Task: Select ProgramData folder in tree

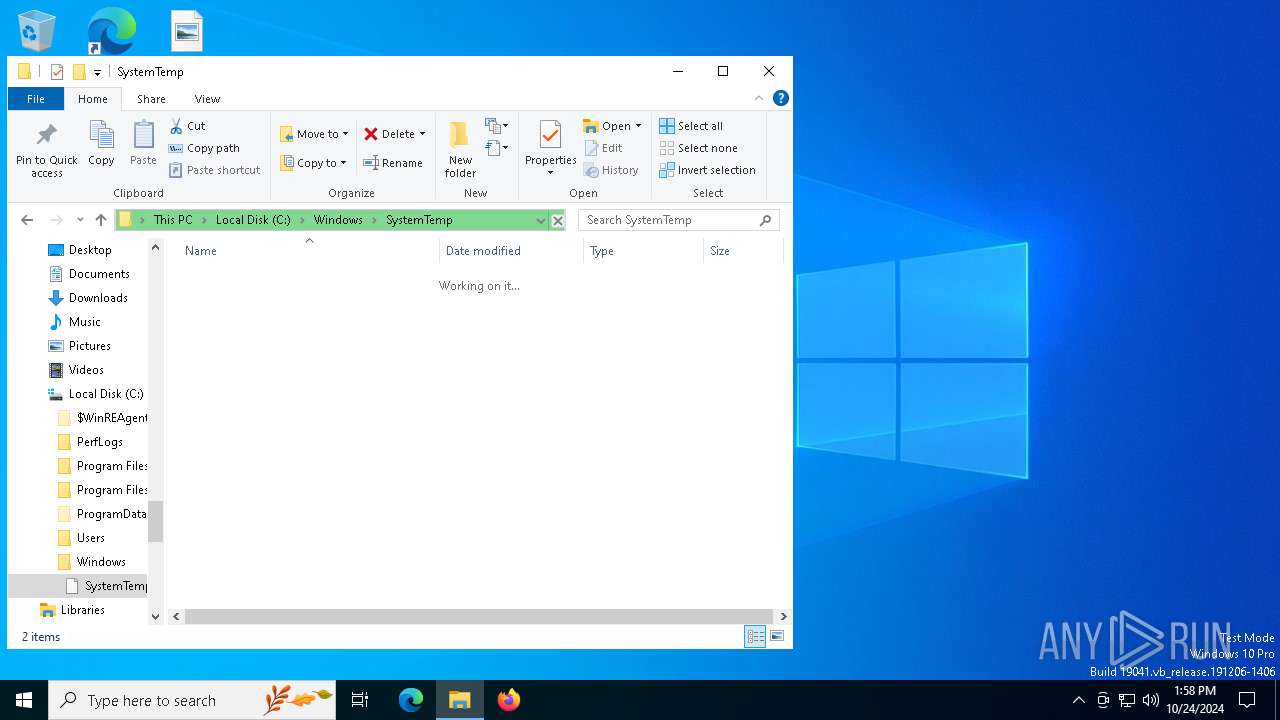Action: point(111,514)
